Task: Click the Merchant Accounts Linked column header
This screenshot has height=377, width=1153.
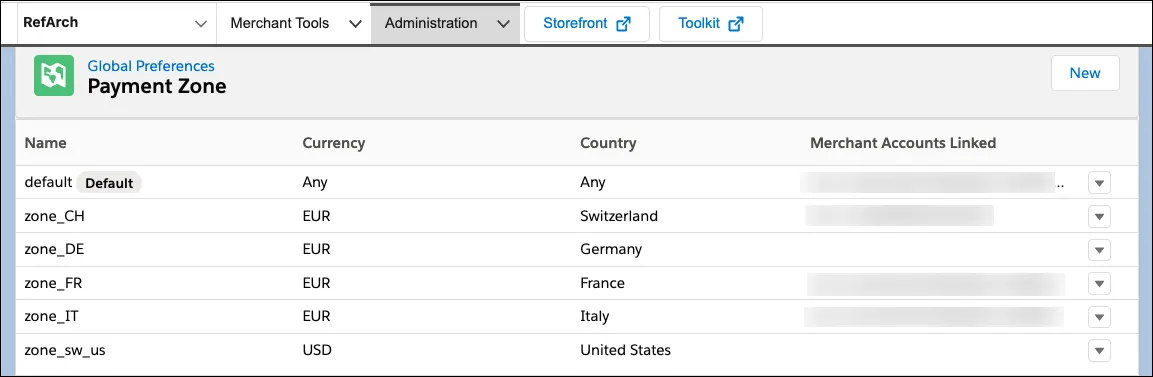Action: click(x=903, y=143)
